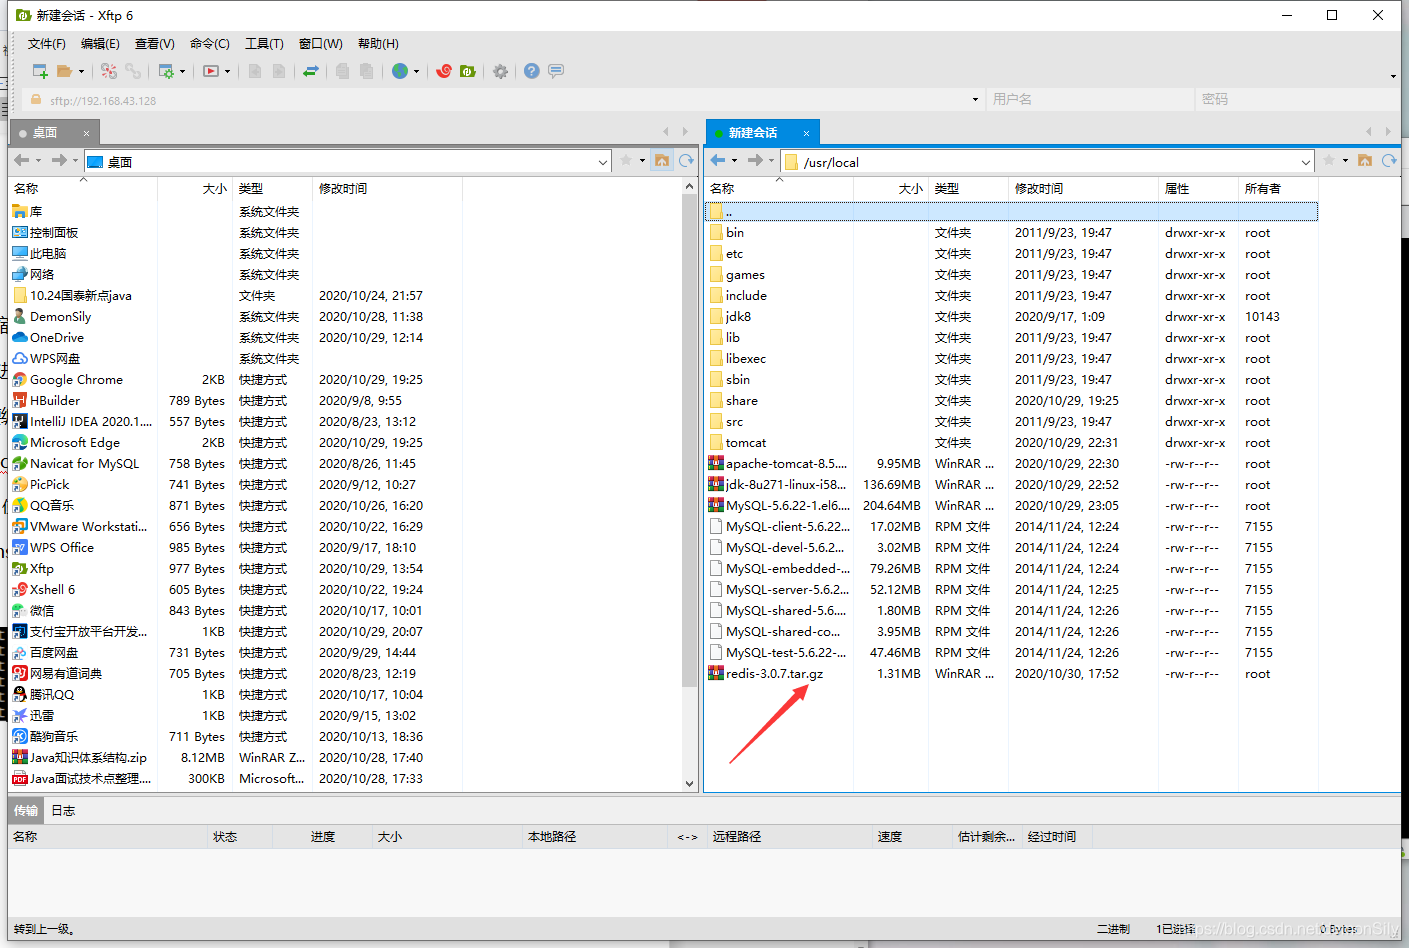Open the local pane favorites dropdown arrow
Screen dimensions: 1409x948
641,161
